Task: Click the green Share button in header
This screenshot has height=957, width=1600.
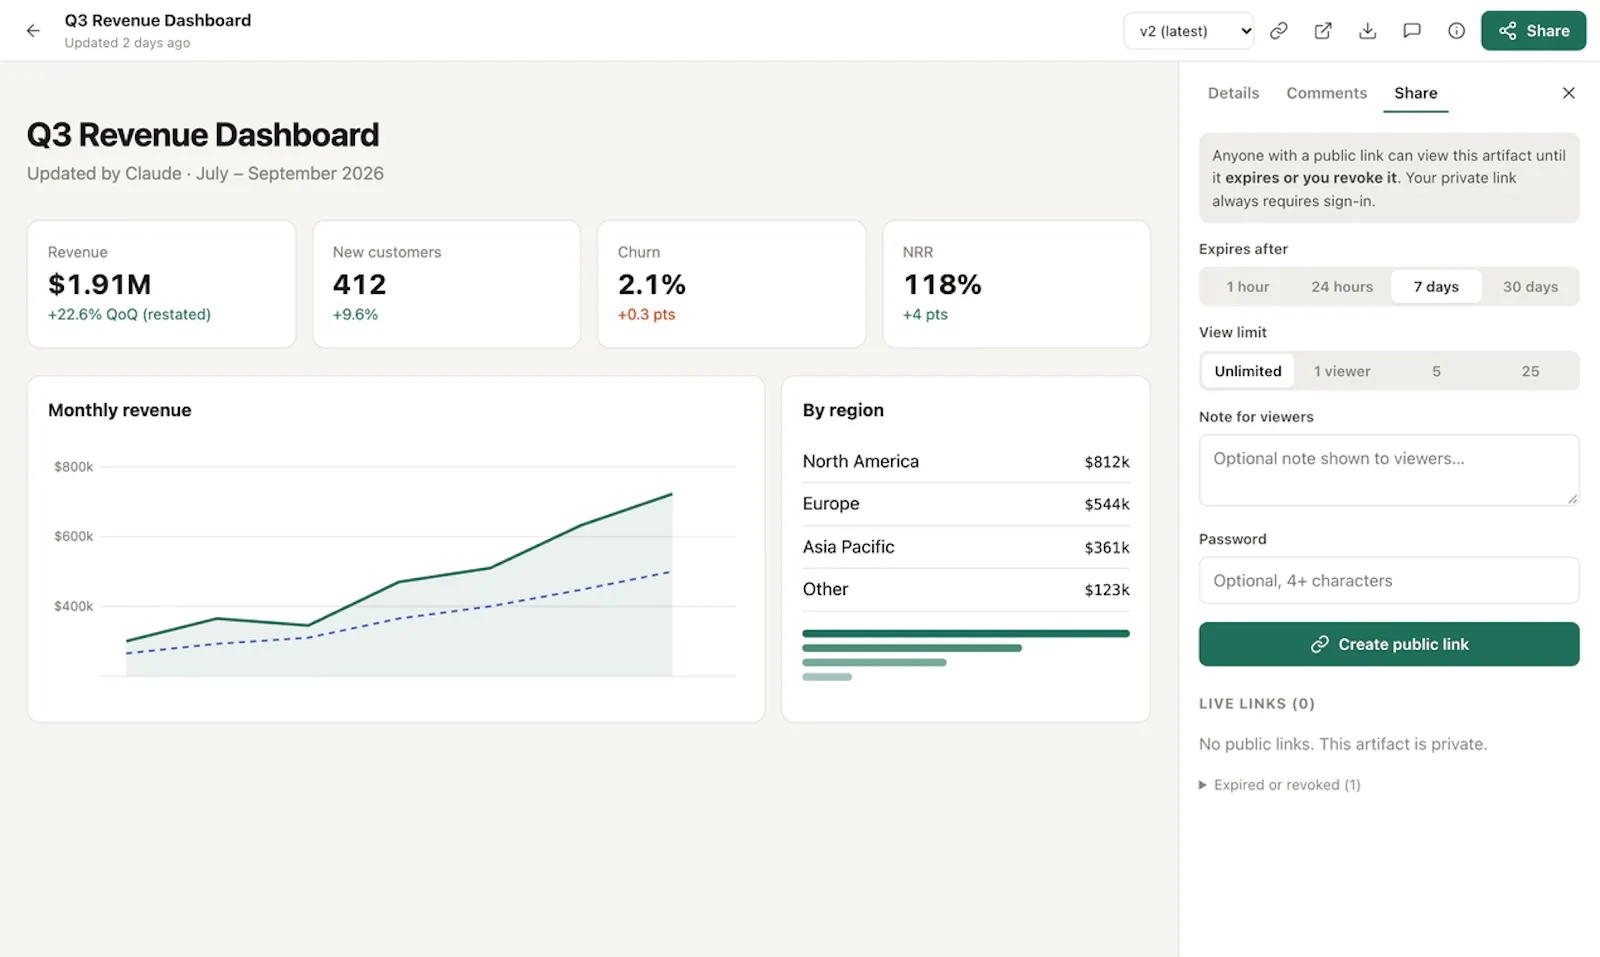Action: click(1533, 31)
